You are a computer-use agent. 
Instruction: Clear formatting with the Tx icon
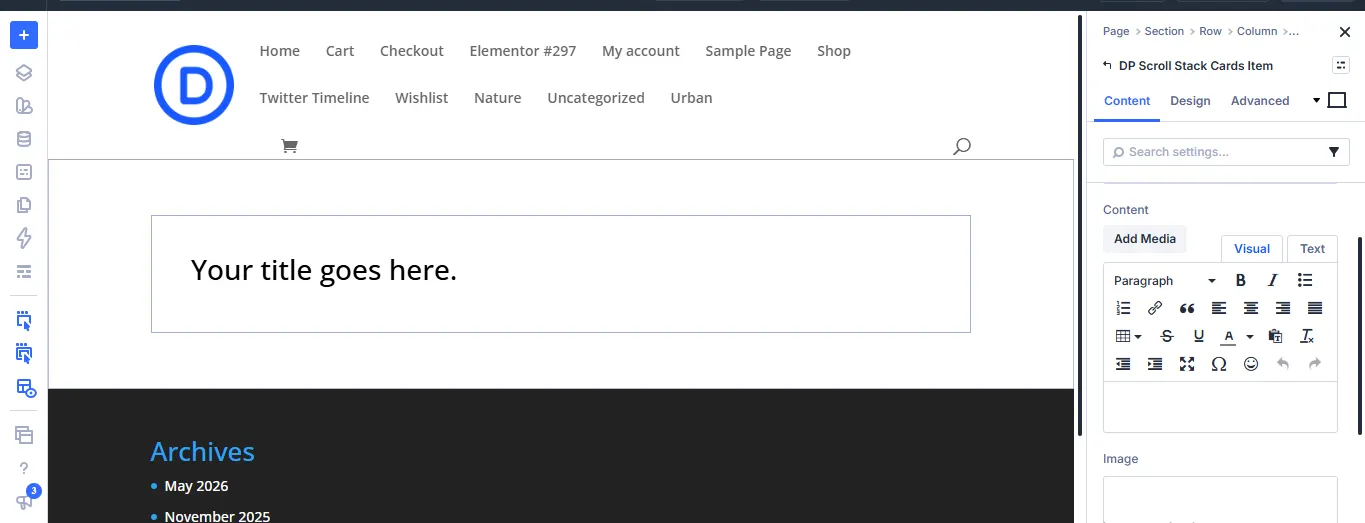point(1307,336)
